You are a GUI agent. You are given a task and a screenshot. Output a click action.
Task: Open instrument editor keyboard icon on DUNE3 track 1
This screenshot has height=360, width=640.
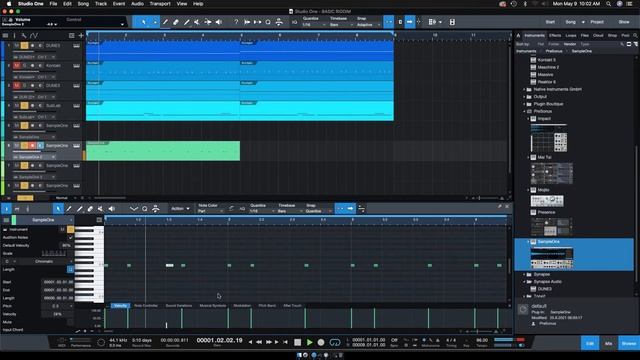coord(76,46)
